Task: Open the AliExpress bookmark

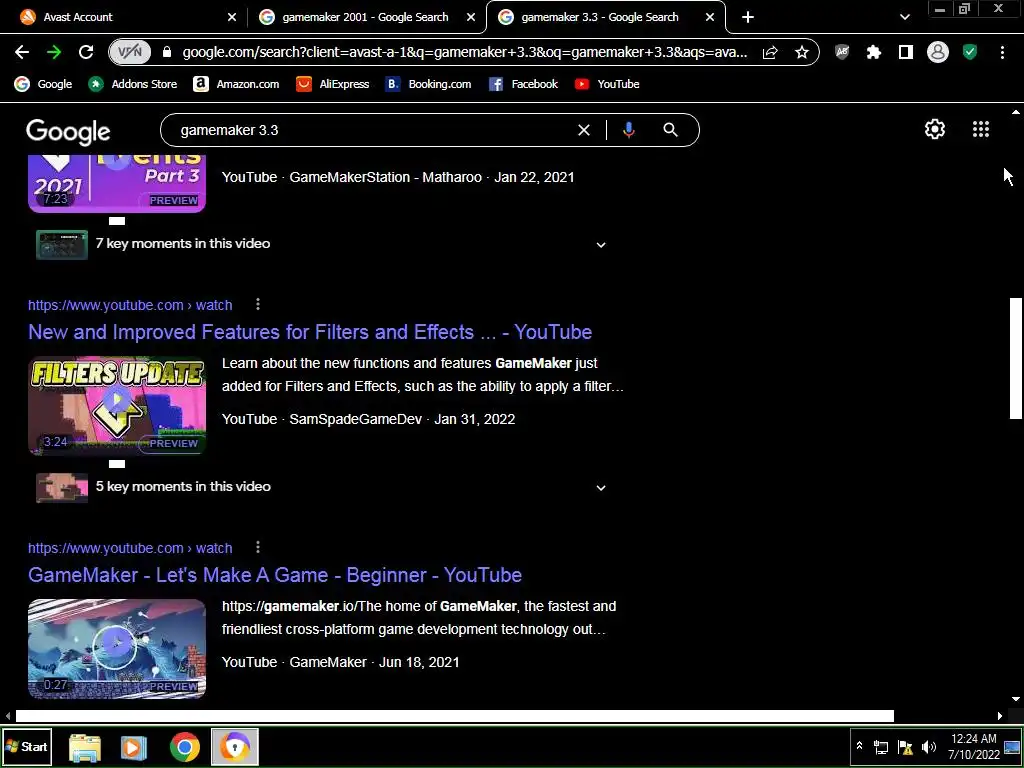Action: click(332, 84)
